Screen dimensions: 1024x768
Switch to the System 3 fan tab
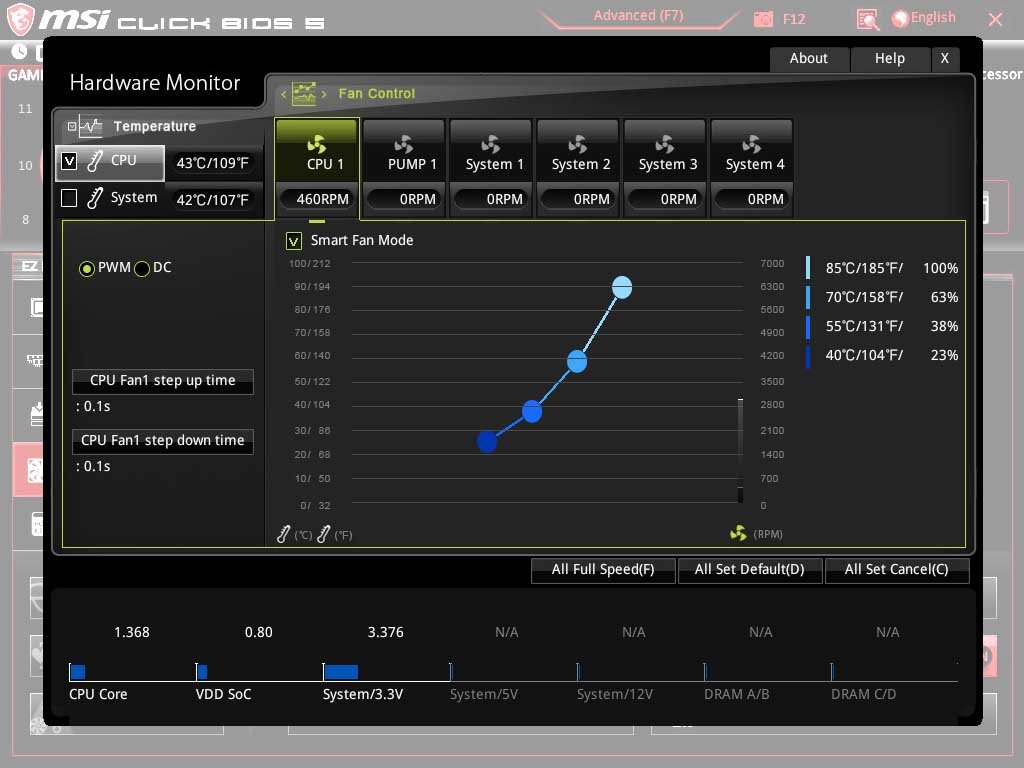click(664, 151)
